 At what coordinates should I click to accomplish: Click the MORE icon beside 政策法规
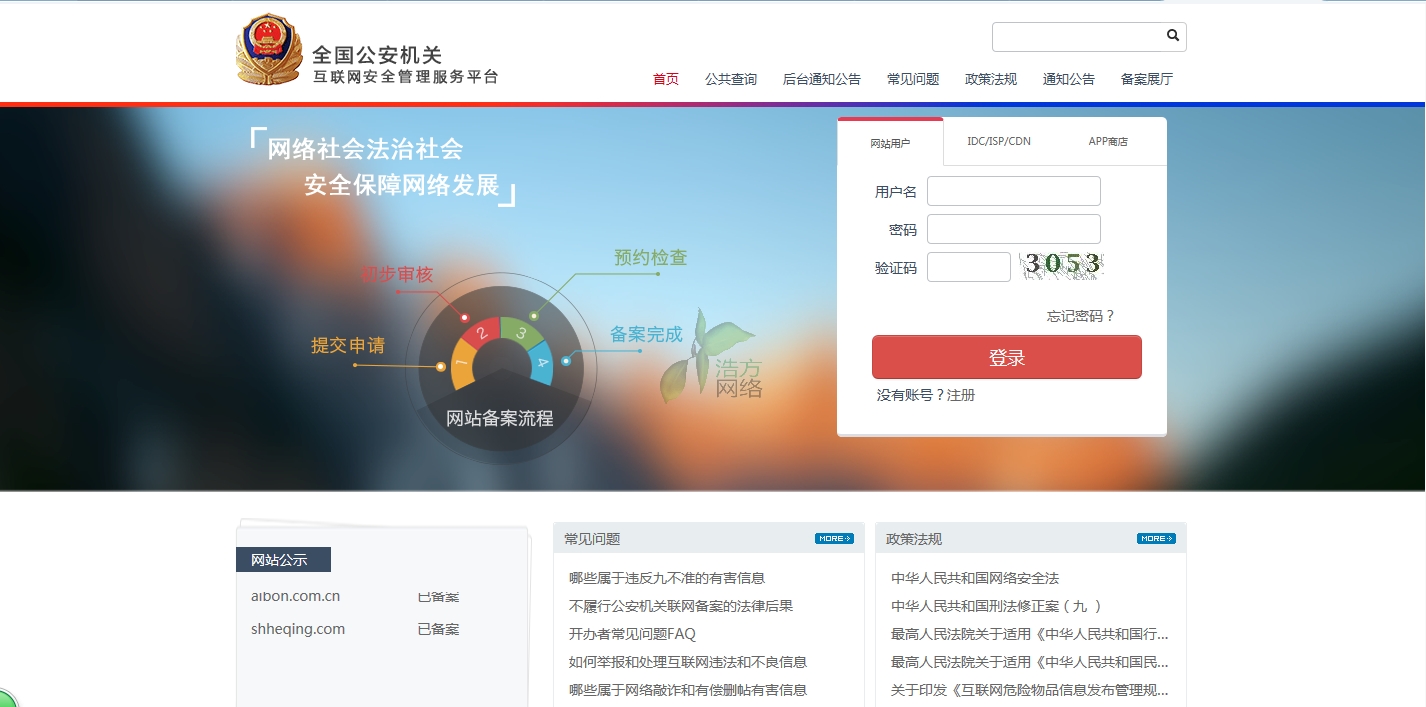[x=1156, y=539]
